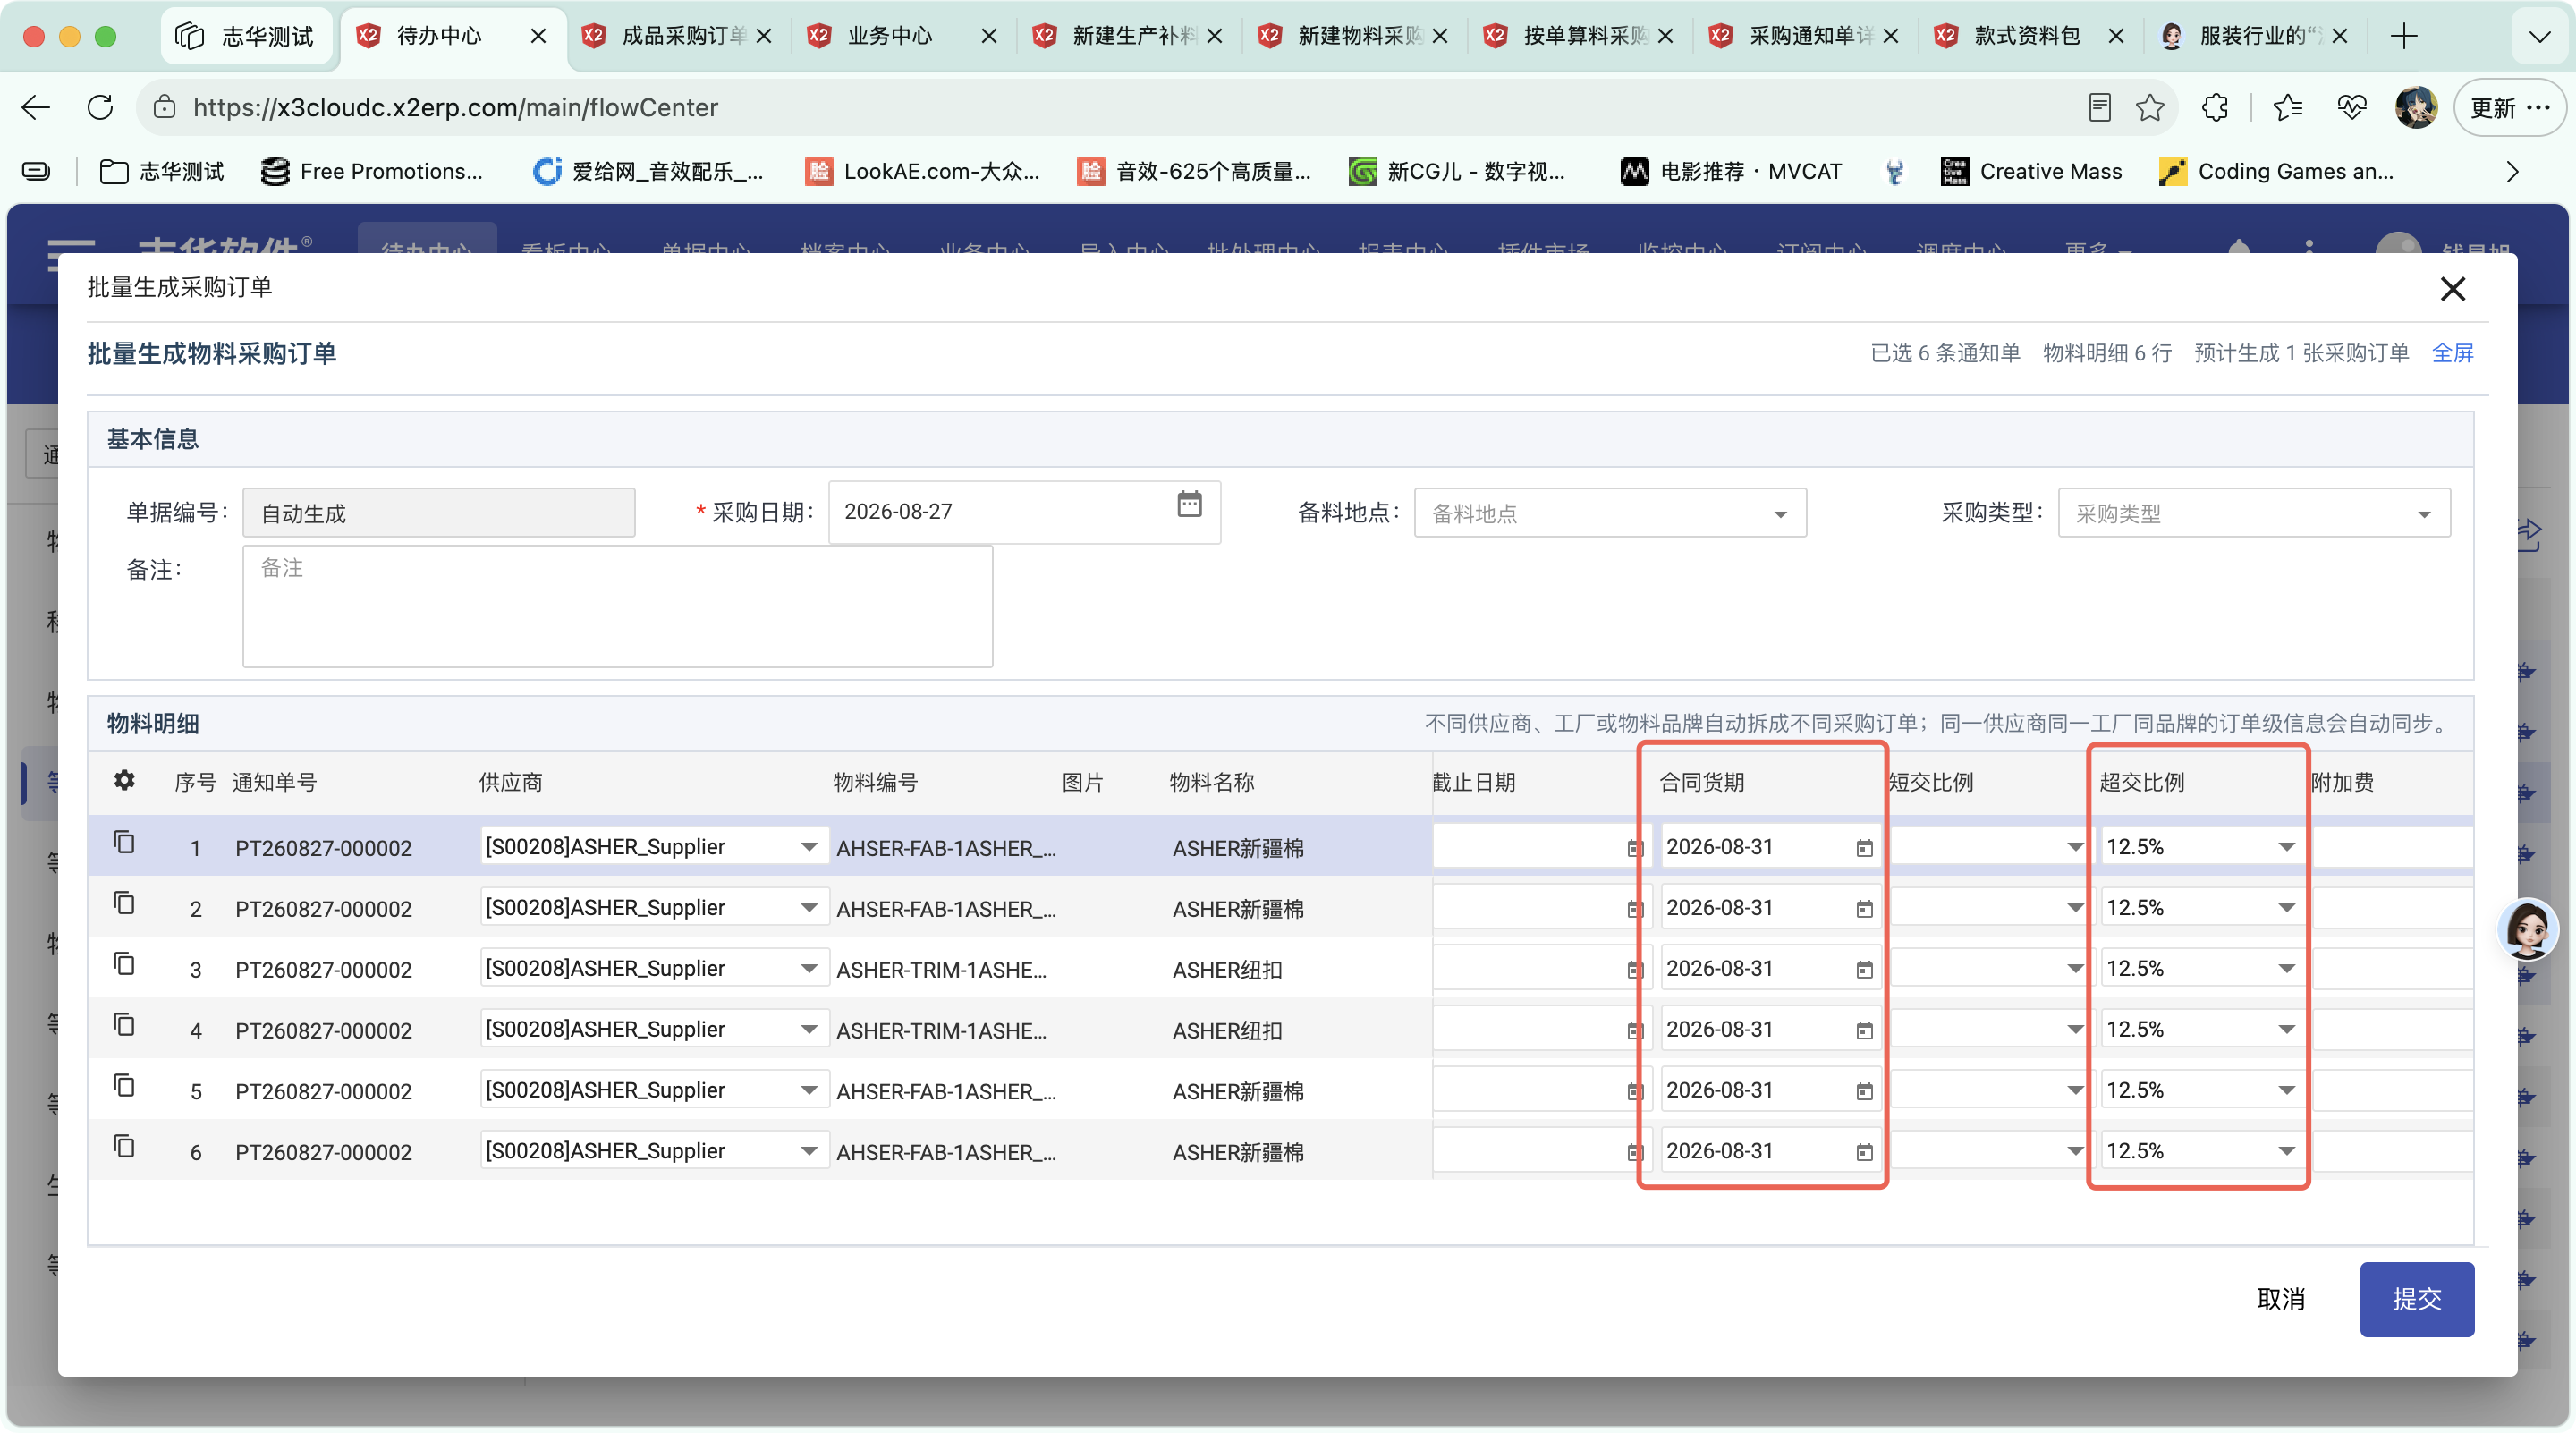Open calendar for row 4 合同货期
This screenshot has height=1433, width=2576.
point(1864,1030)
